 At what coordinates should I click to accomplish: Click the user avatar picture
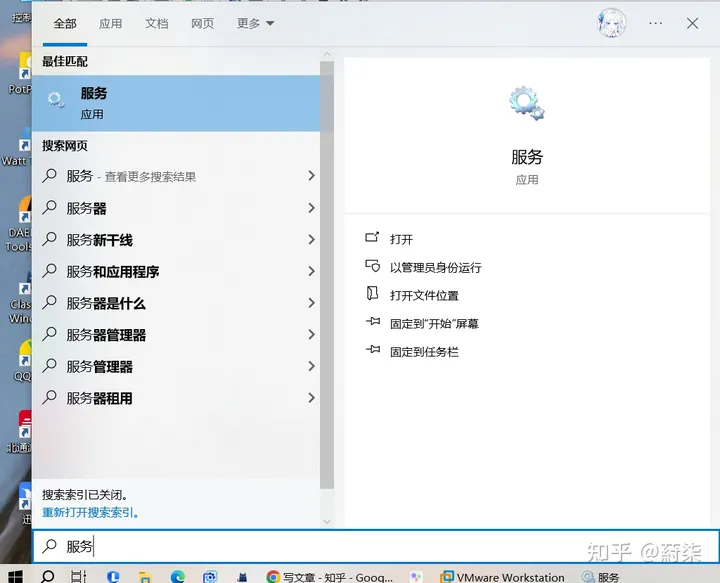(x=612, y=23)
